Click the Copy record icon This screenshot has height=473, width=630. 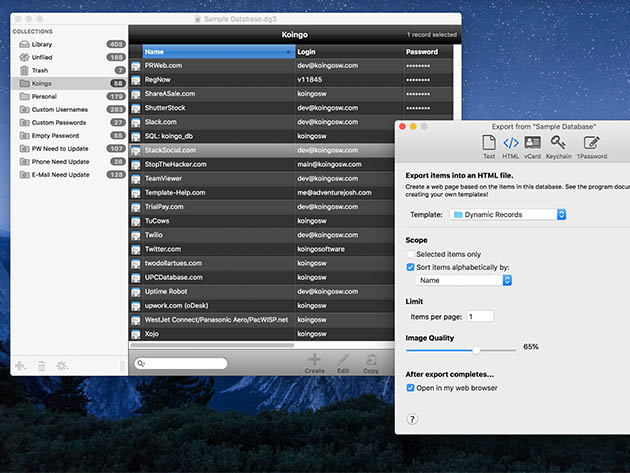[371, 363]
